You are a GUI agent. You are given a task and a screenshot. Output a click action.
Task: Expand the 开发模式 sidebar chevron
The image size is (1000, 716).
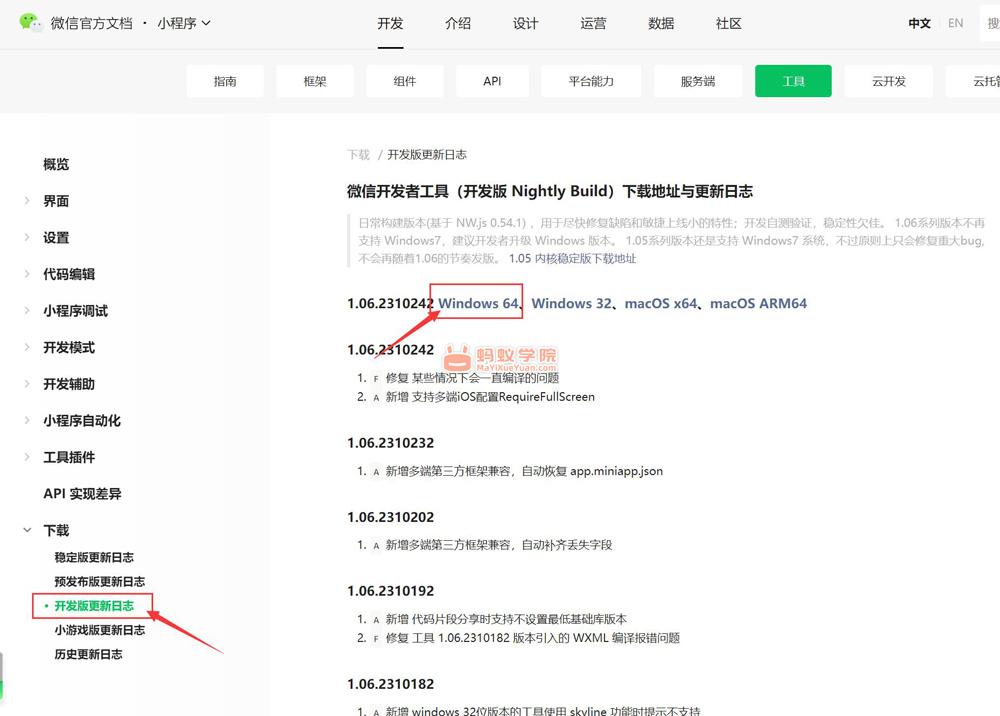[27, 347]
